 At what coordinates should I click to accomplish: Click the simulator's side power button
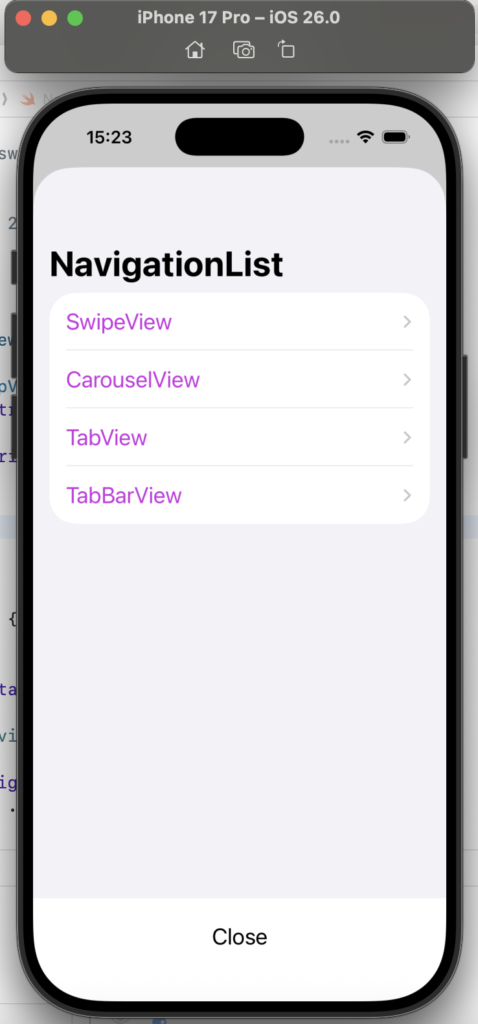(465, 407)
